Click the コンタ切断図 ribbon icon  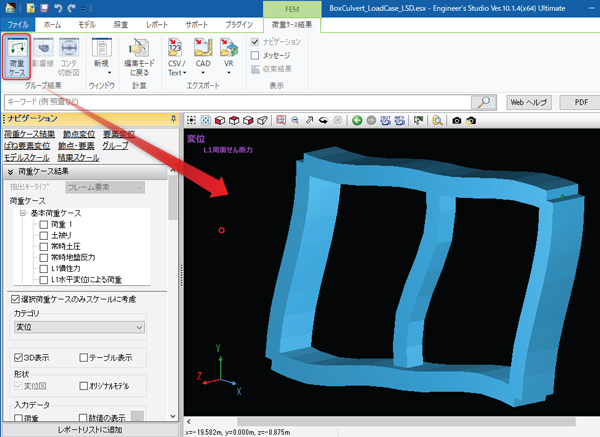point(69,57)
